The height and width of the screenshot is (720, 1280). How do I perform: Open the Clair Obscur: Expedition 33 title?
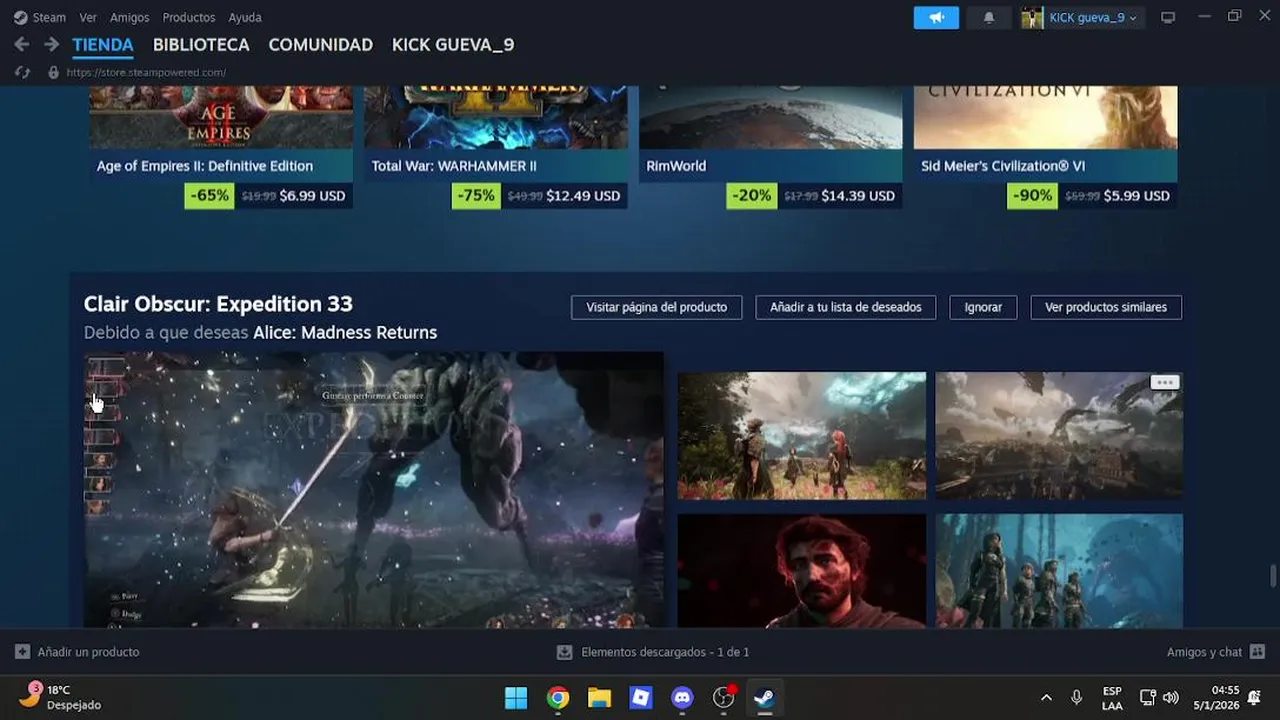[x=218, y=304]
